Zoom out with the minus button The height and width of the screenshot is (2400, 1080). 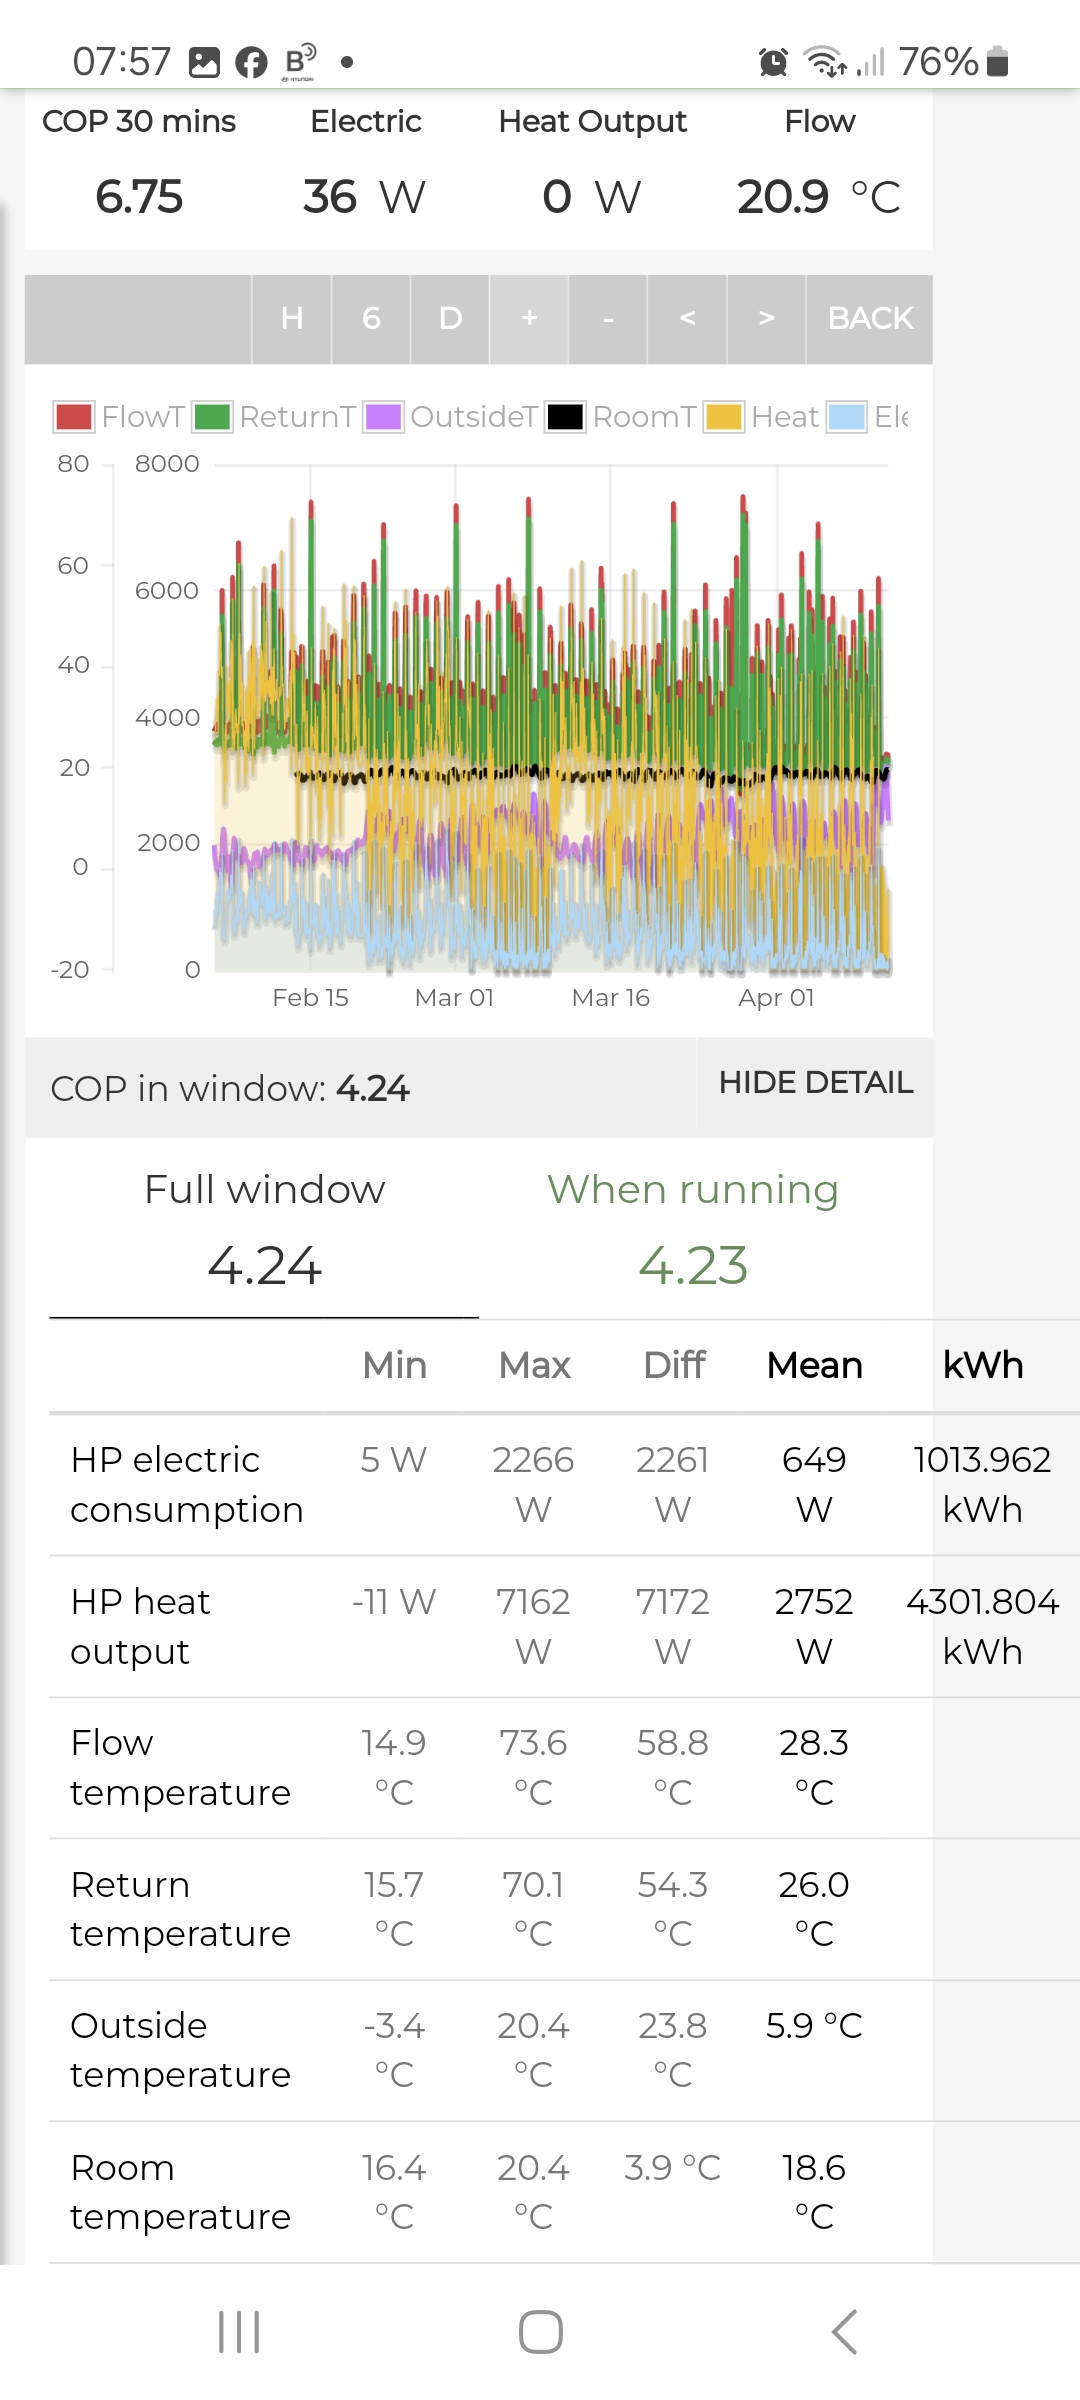(x=608, y=319)
